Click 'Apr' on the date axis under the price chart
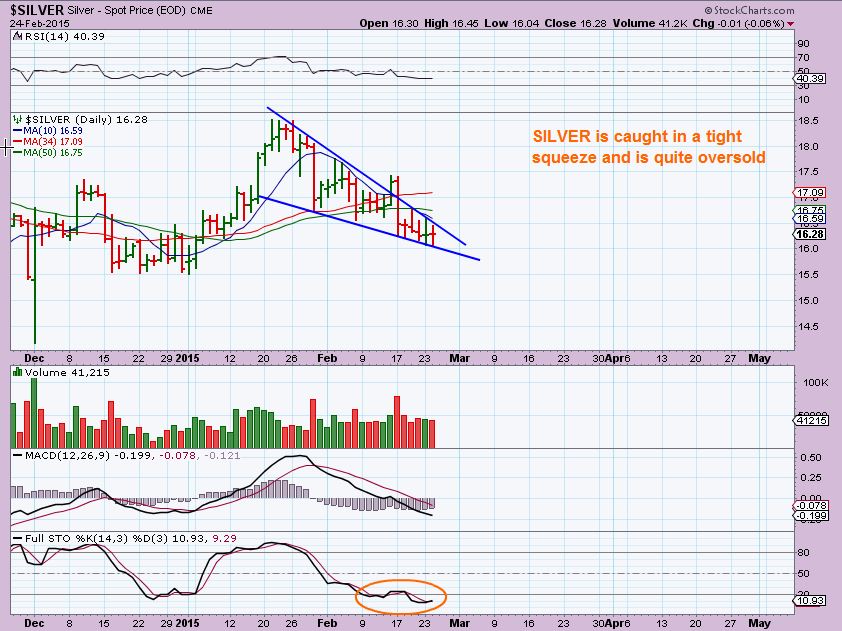Screen dimensions: 842x631 pos(614,358)
